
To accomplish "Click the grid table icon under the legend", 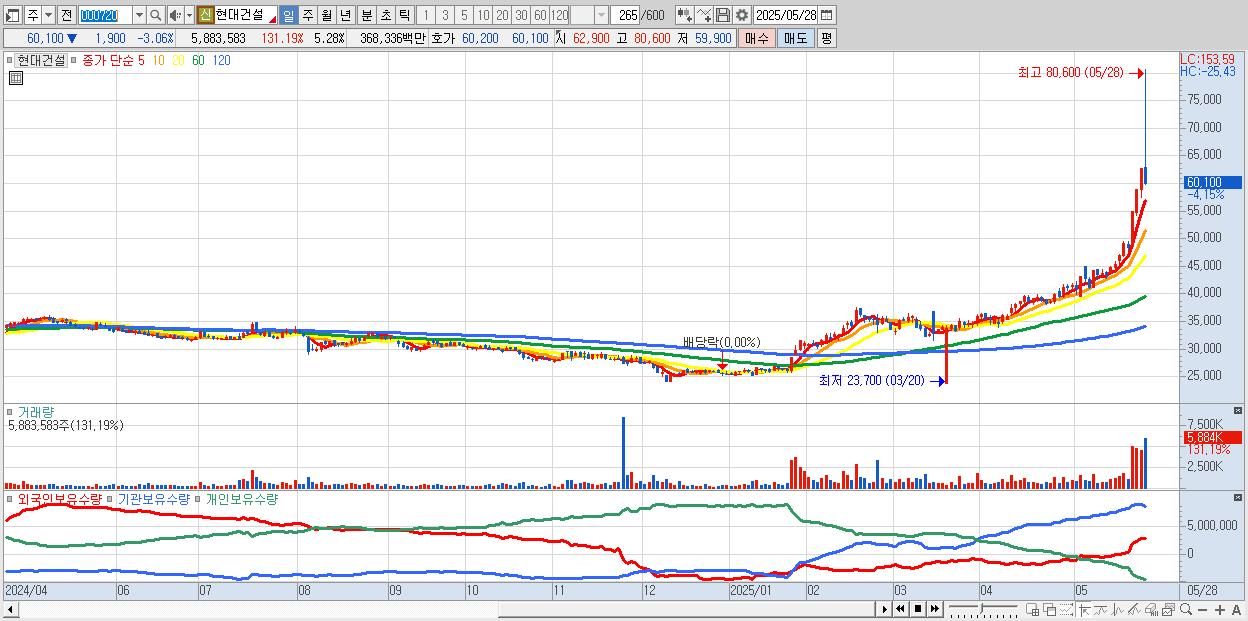I will [15, 79].
